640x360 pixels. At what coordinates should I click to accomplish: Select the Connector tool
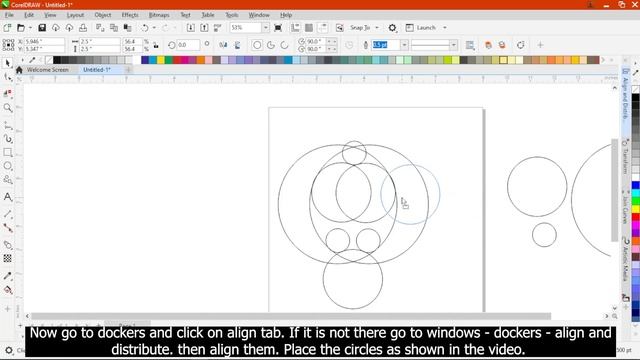tap(7, 228)
